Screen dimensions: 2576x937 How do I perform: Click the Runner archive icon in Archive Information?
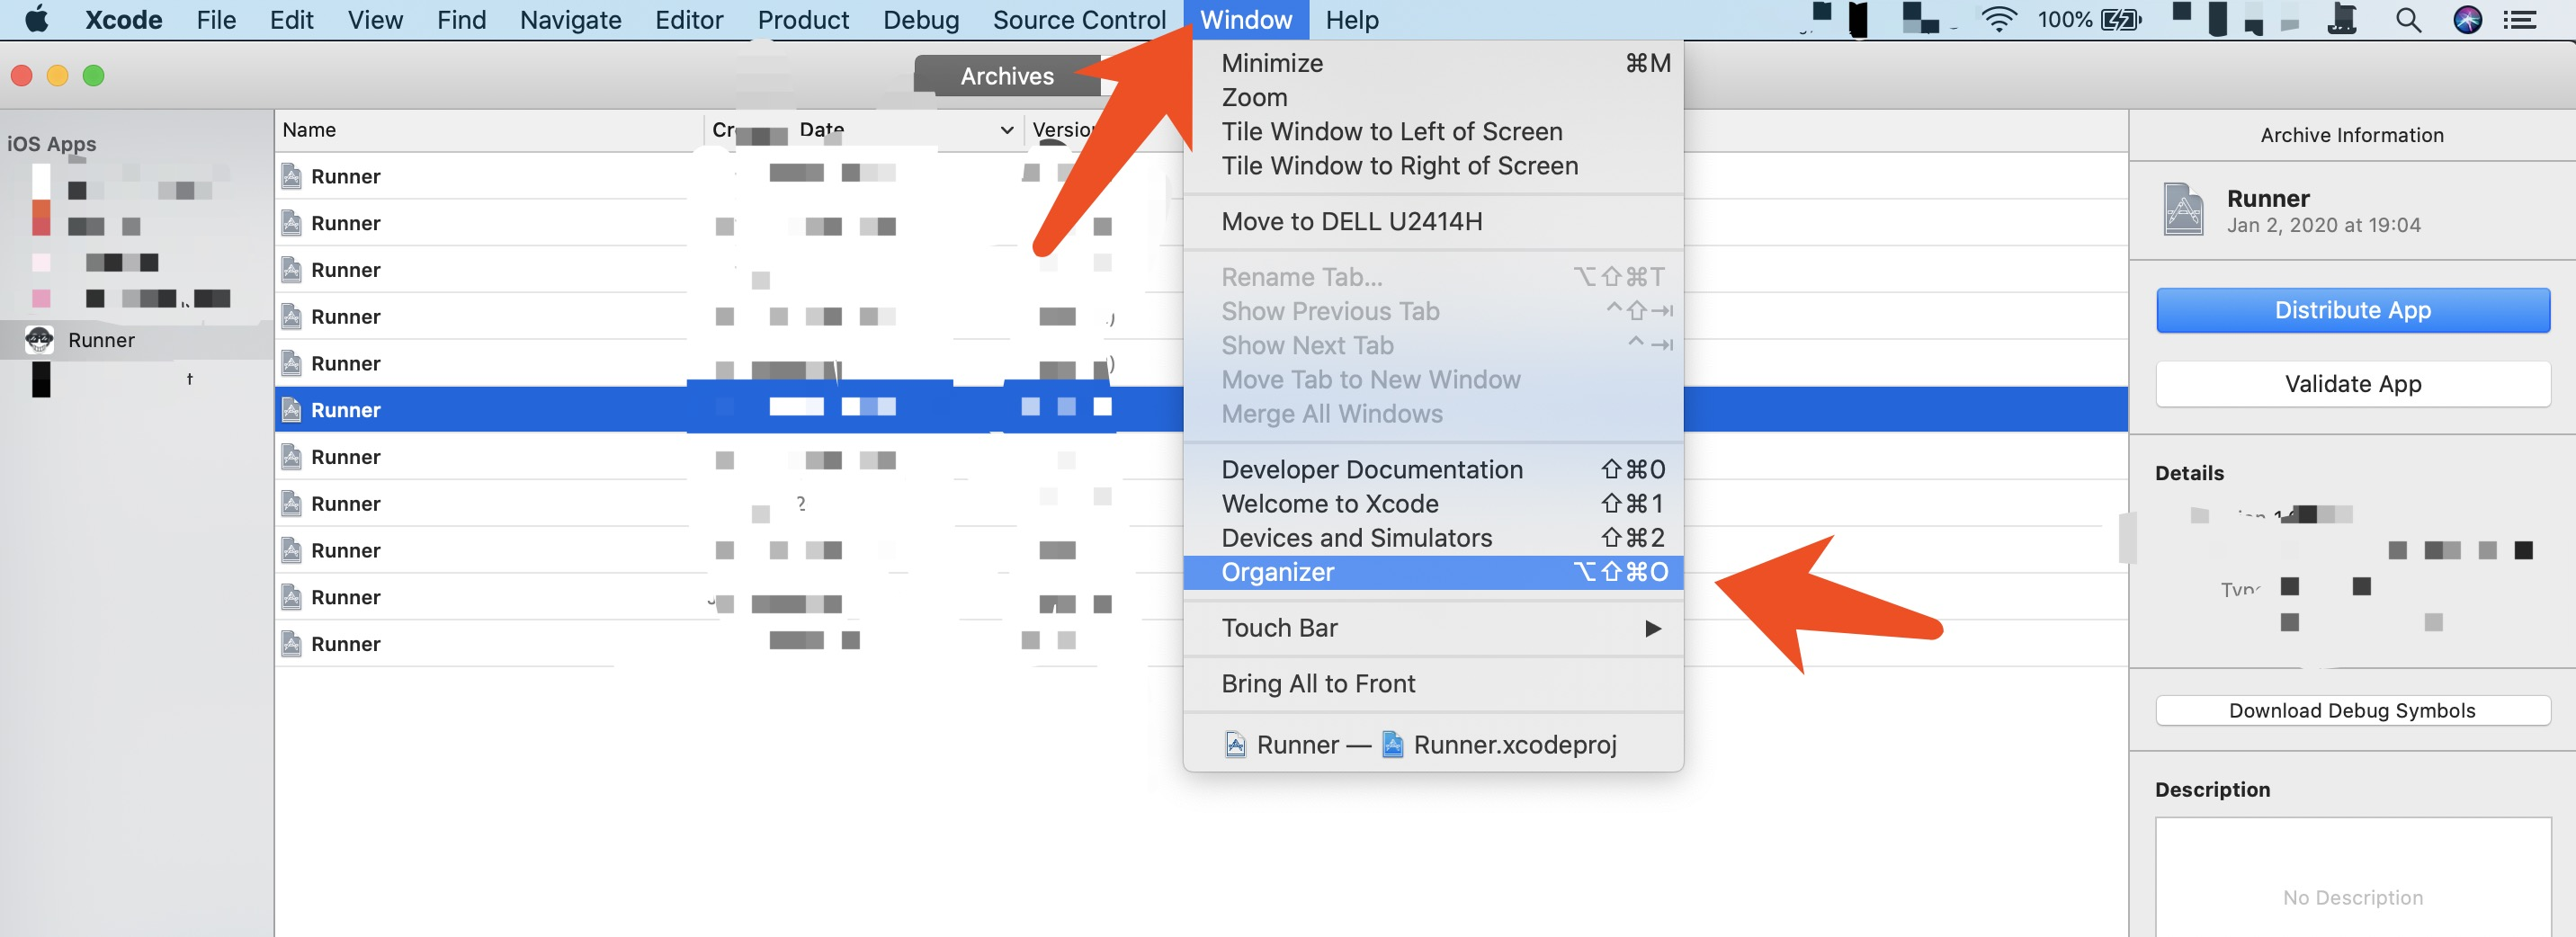[x=2183, y=209]
